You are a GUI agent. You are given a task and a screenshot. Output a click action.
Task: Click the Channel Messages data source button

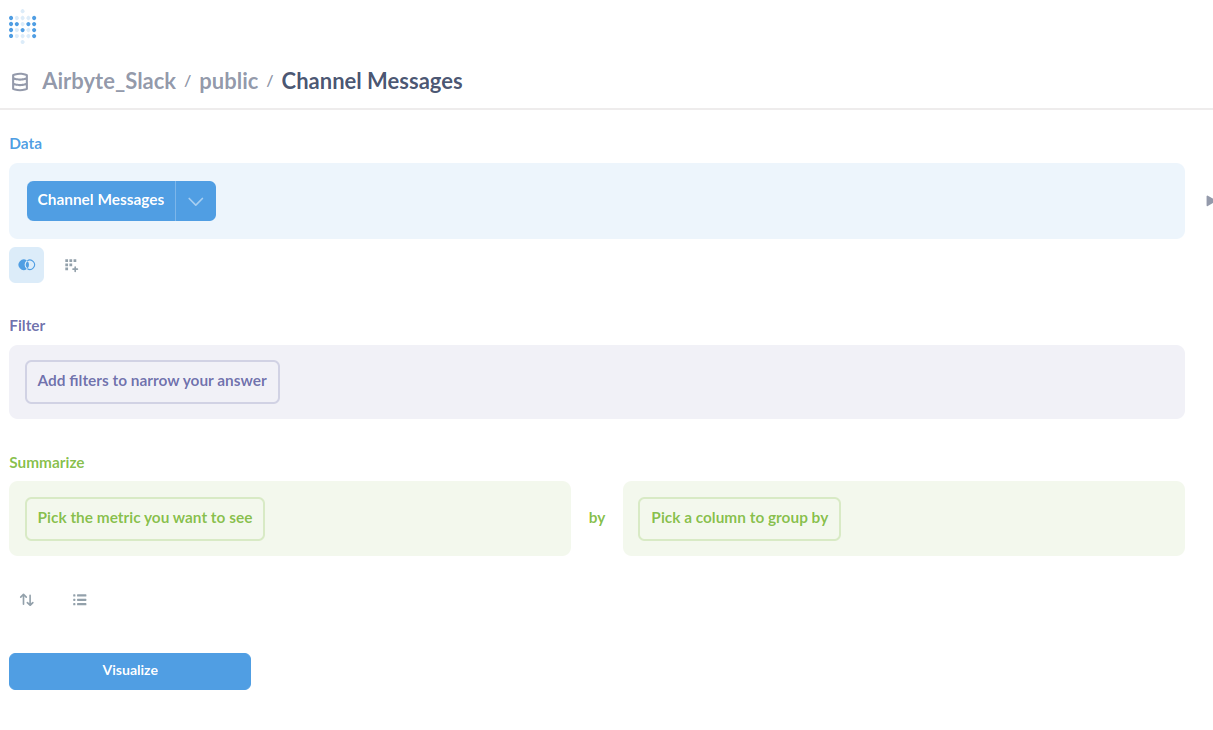[x=101, y=200]
